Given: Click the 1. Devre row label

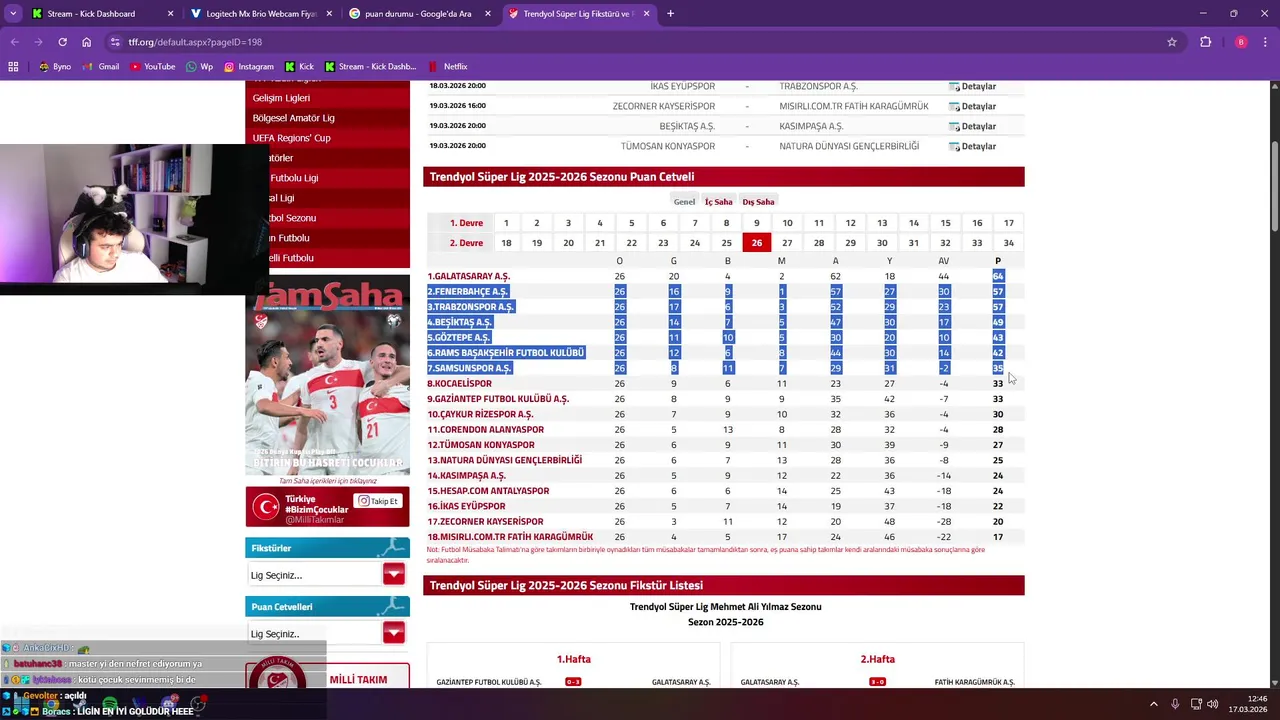Looking at the screenshot, I should coord(466,223).
